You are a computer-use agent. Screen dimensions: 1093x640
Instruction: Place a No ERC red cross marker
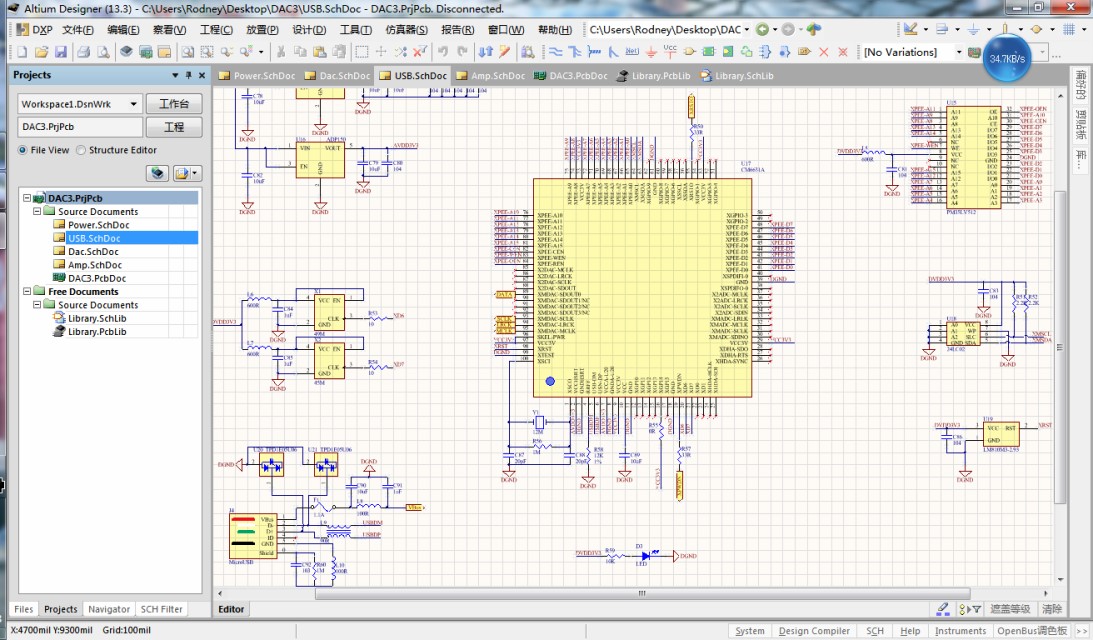click(823, 52)
